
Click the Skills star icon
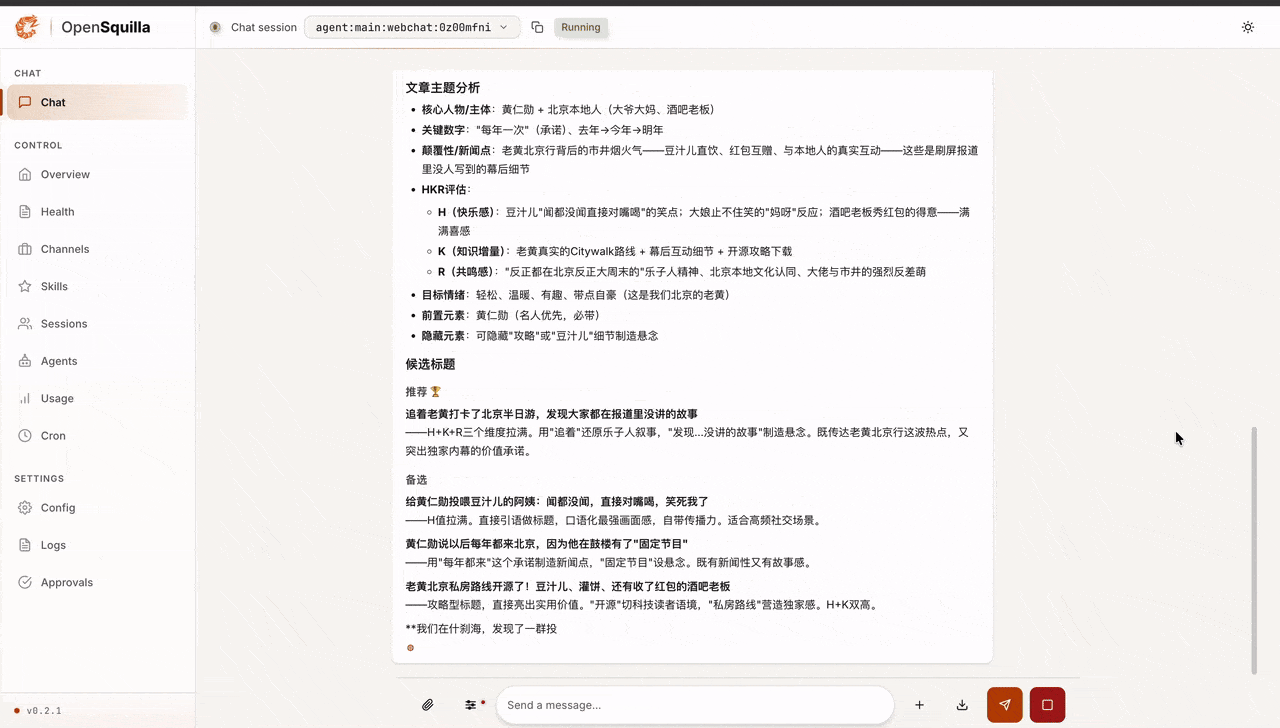25,286
